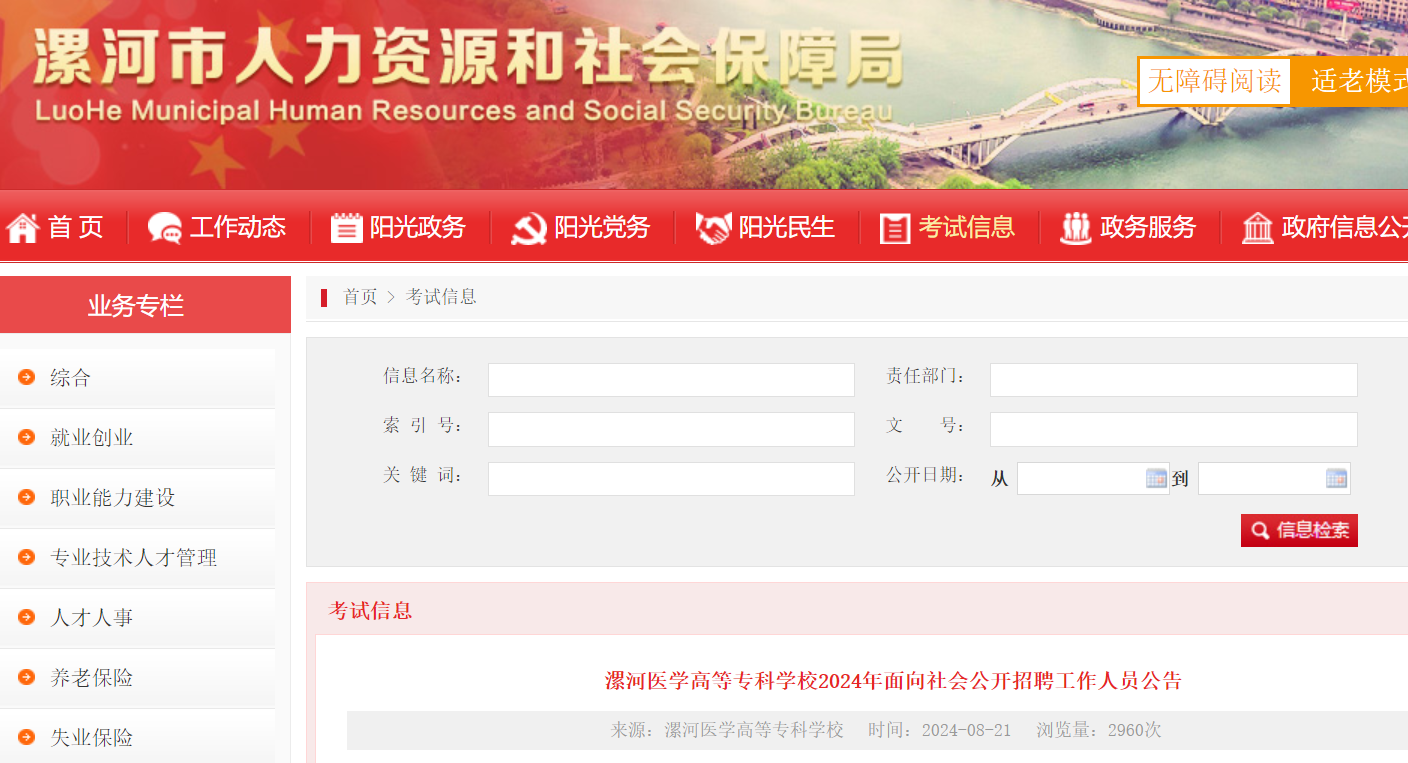
Task: Click the orange arrow icon next to 综合
Action: coord(27,377)
